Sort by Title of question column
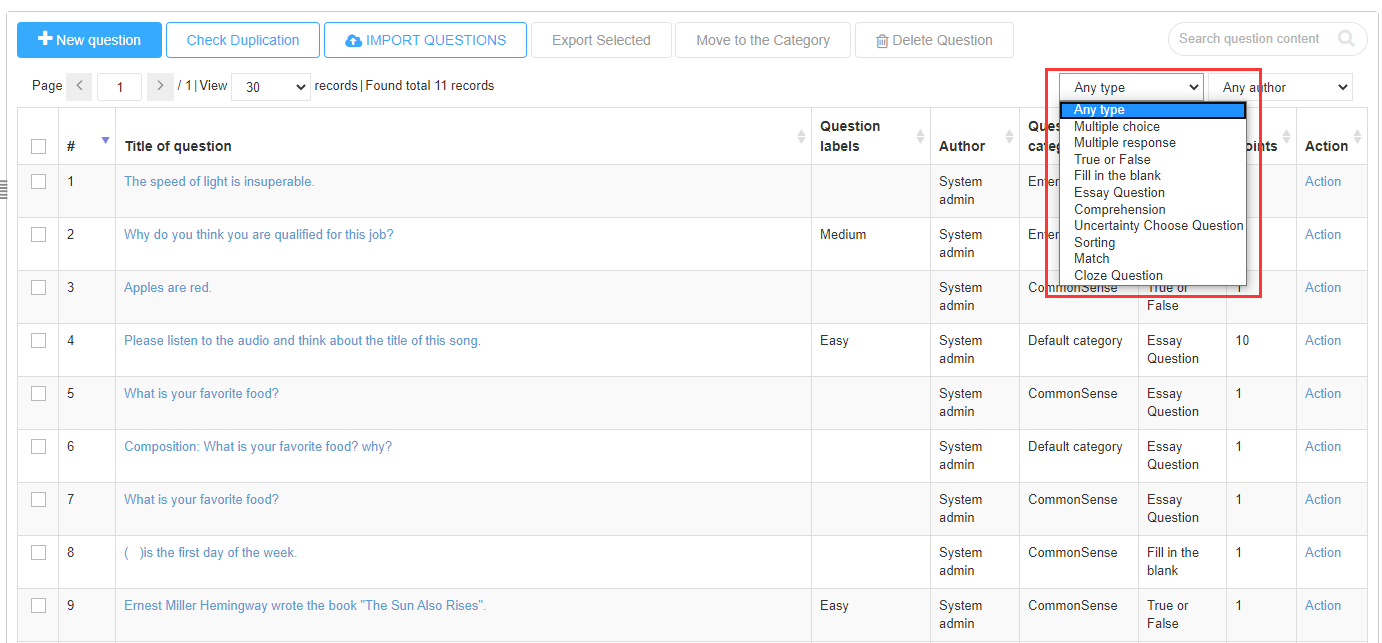Viewport: 1382px width, 643px height. (801, 136)
